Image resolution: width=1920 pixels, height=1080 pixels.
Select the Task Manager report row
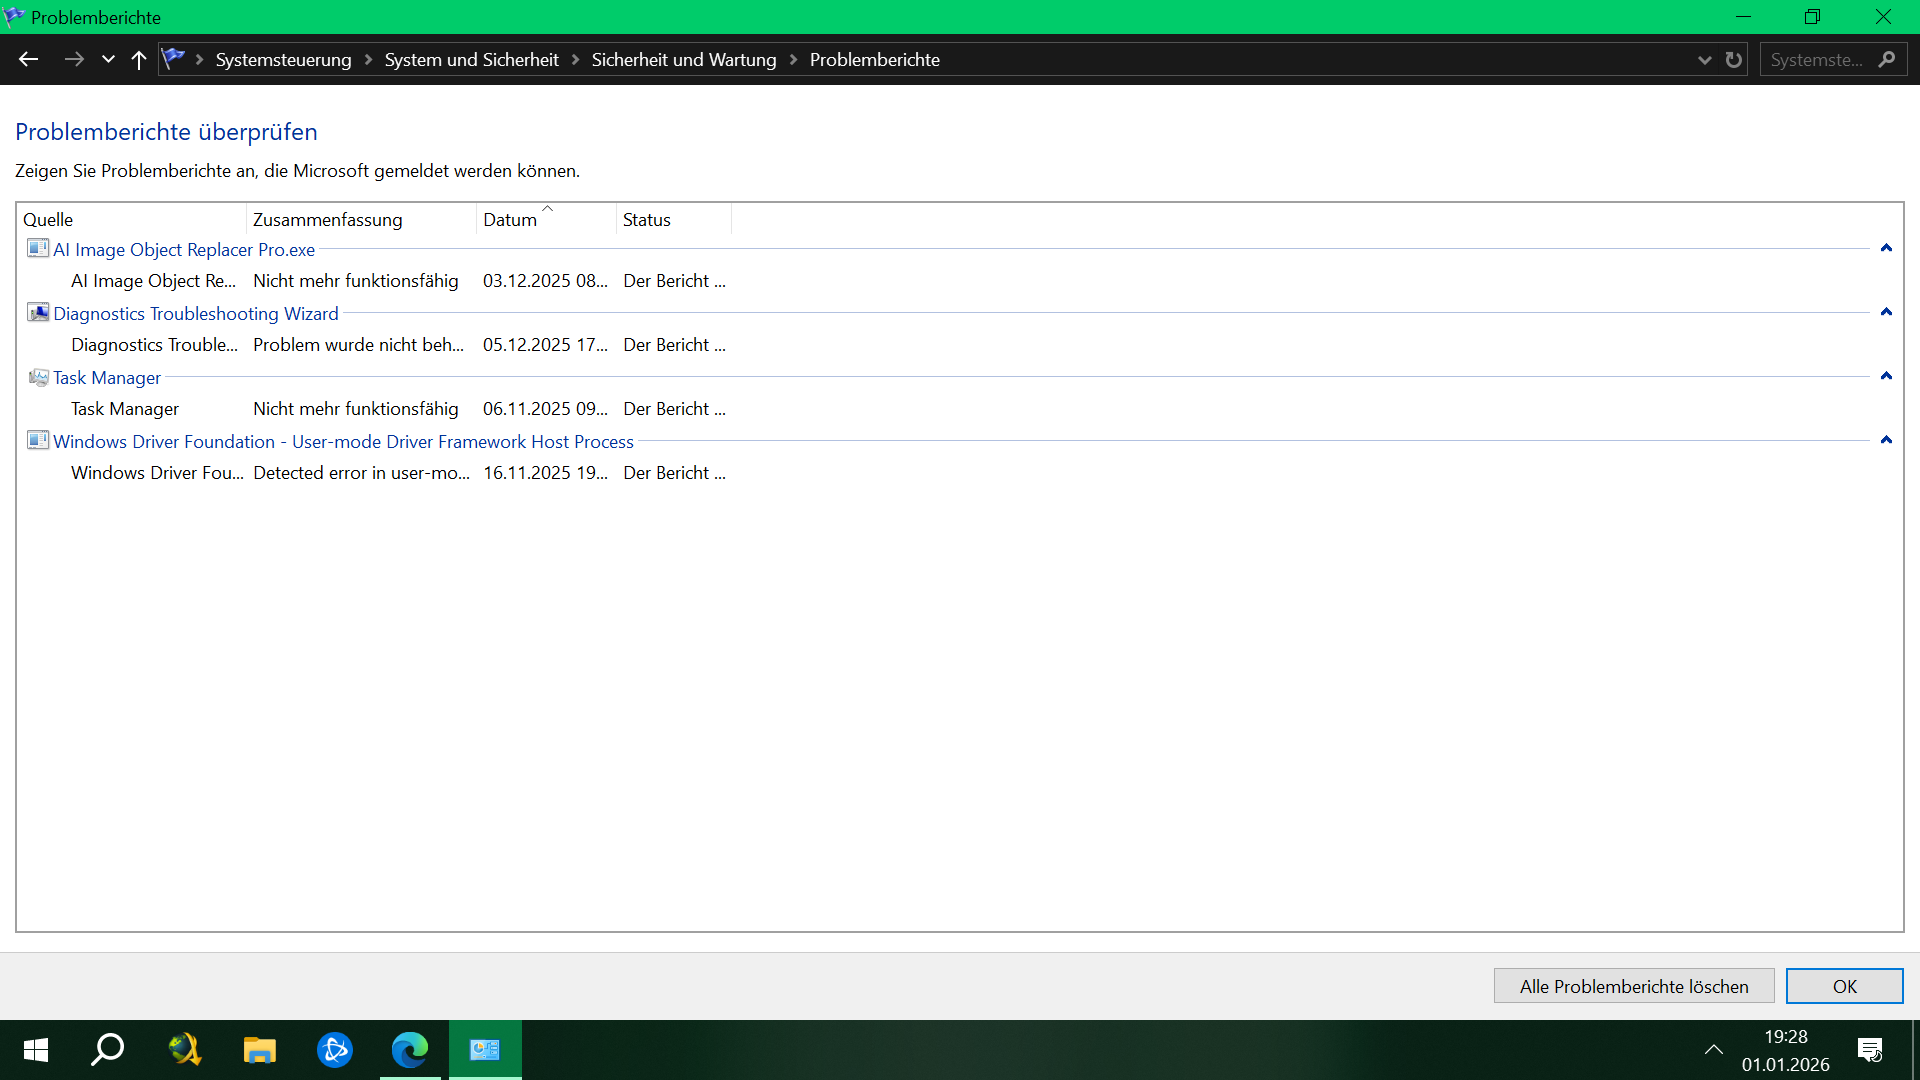(x=125, y=409)
